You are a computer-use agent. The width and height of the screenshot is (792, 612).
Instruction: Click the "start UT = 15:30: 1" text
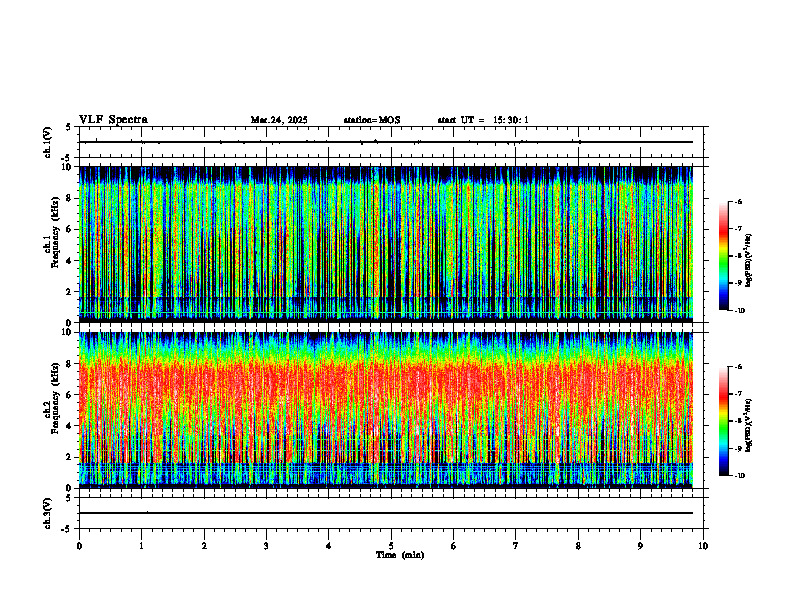coord(483,120)
